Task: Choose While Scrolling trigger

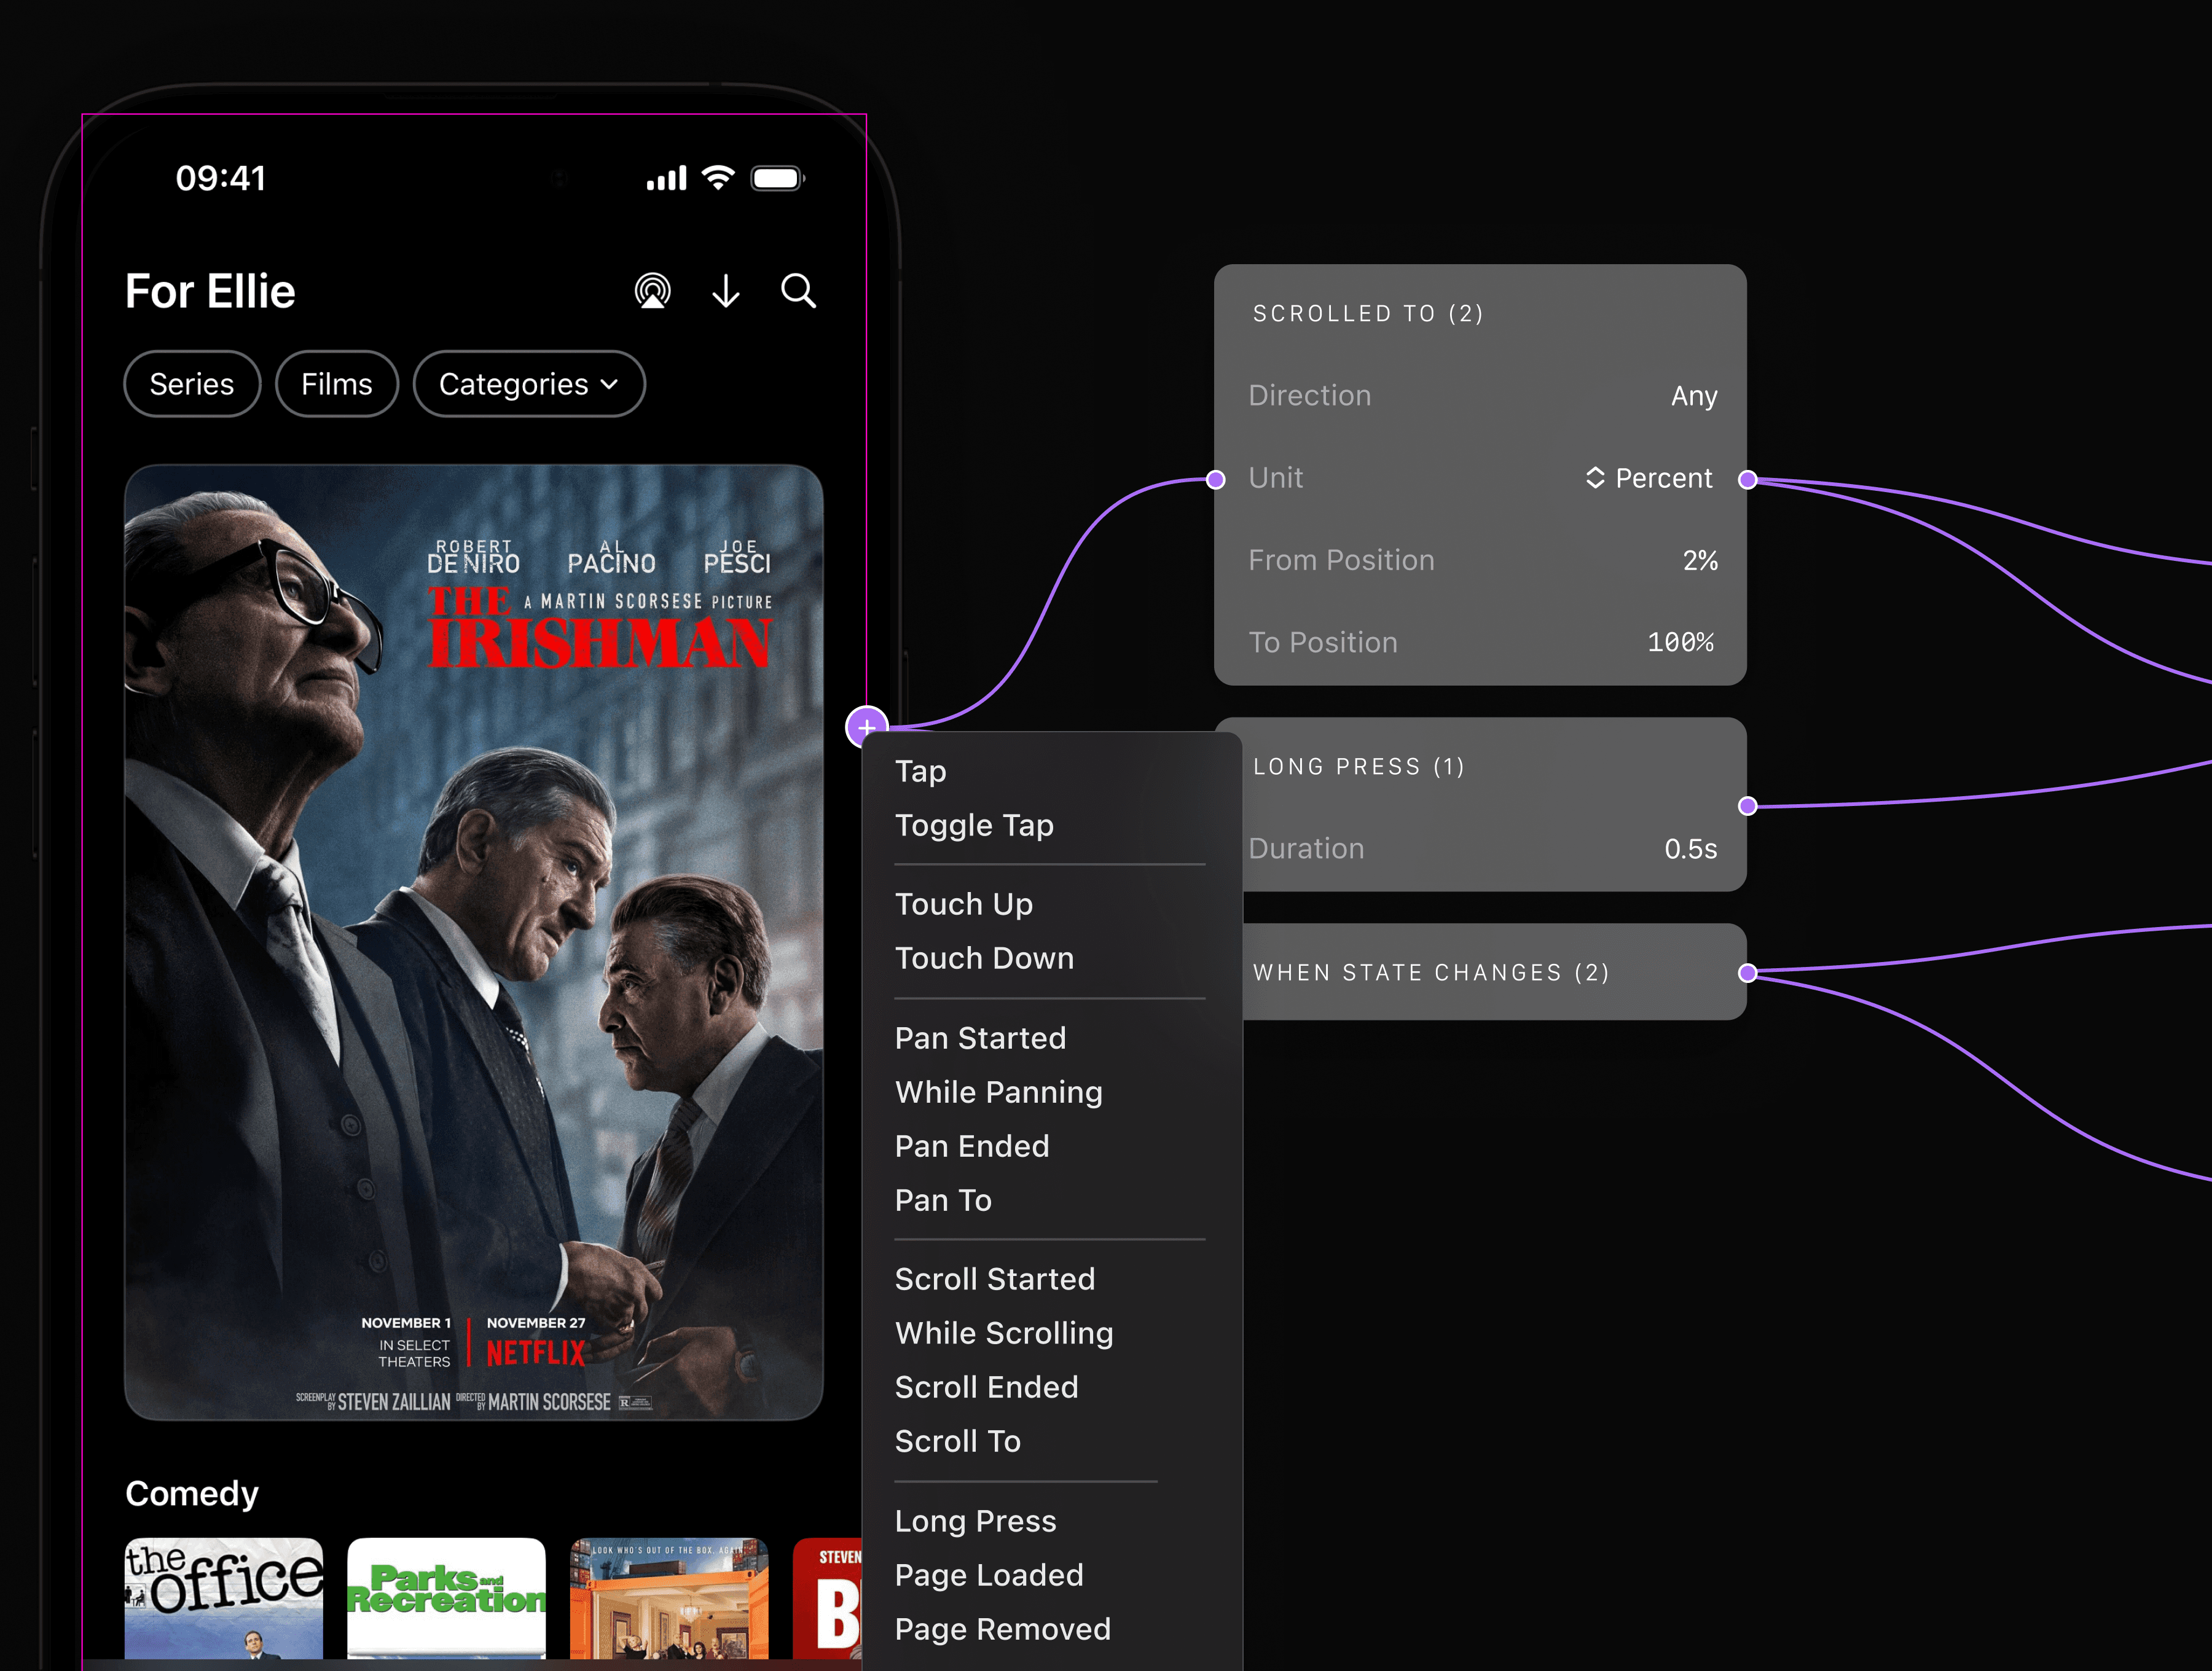Action: coord(1004,1333)
